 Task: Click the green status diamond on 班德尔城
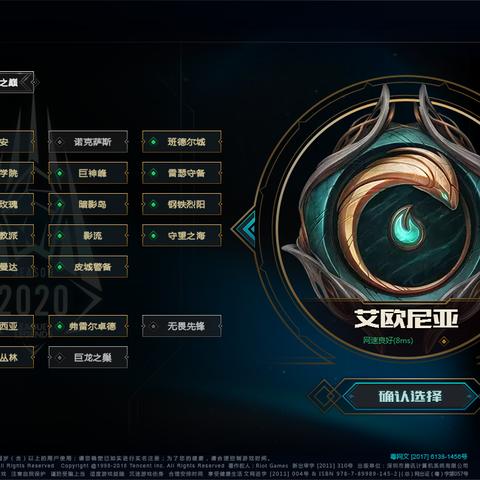pos(153,142)
